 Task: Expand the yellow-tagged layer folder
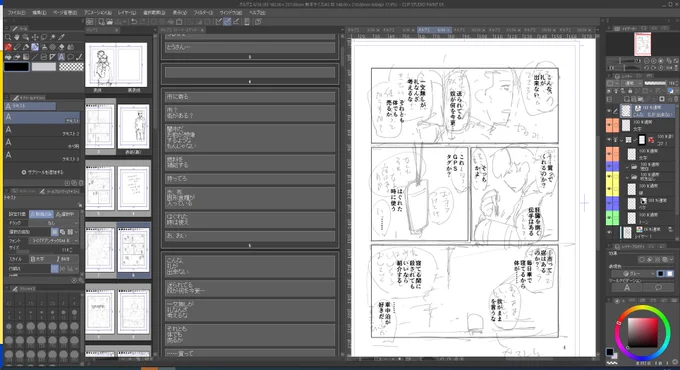tap(627, 177)
